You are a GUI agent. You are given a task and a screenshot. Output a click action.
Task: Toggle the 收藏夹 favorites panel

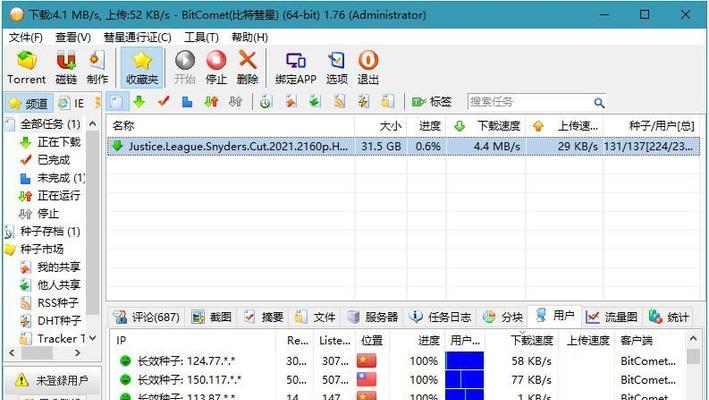click(x=142, y=68)
